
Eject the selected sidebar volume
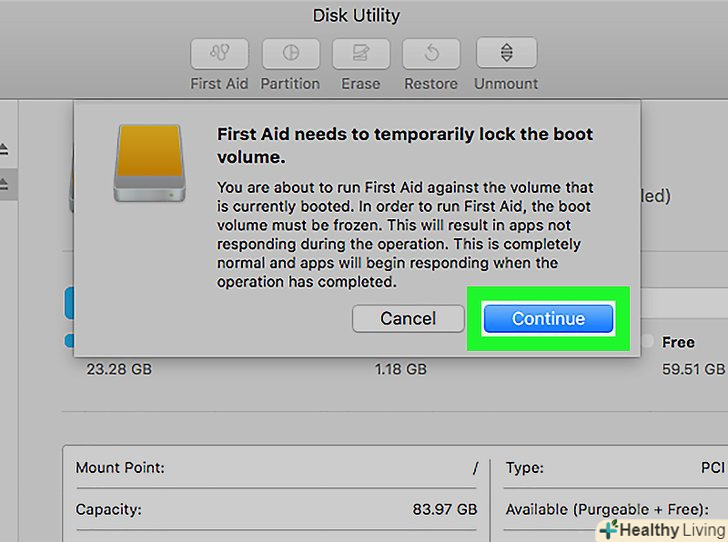click(x=6, y=184)
